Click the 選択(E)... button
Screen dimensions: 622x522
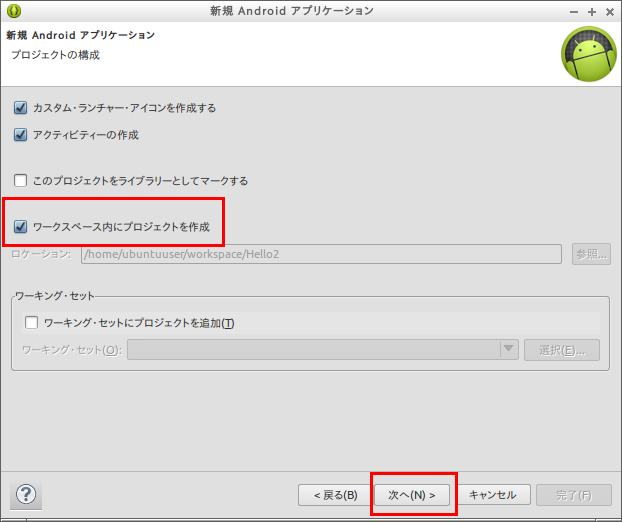(x=562, y=350)
